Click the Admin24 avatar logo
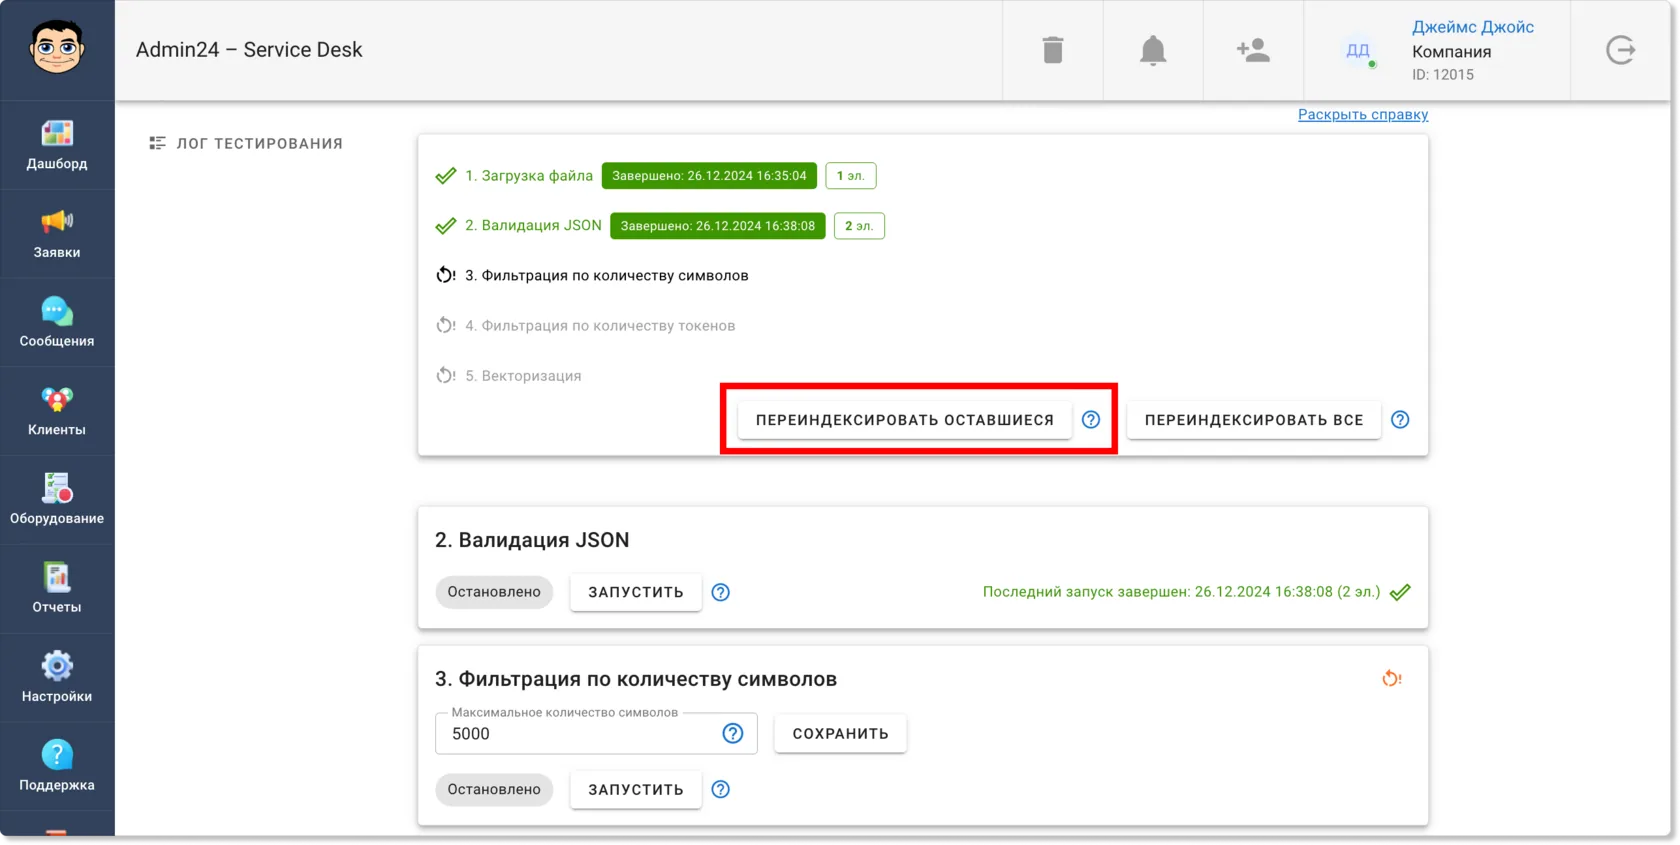1680x845 pixels. pyautogui.click(x=57, y=47)
